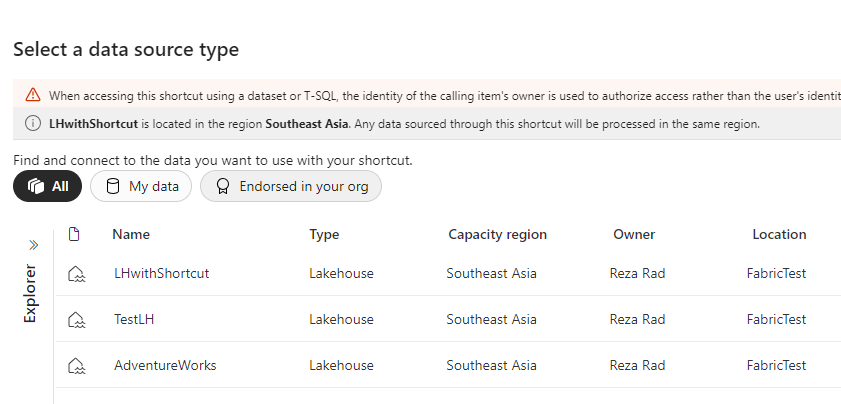This screenshot has height=404, width=841.
Task: Switch to the My data filter
Action: point(141,186)
